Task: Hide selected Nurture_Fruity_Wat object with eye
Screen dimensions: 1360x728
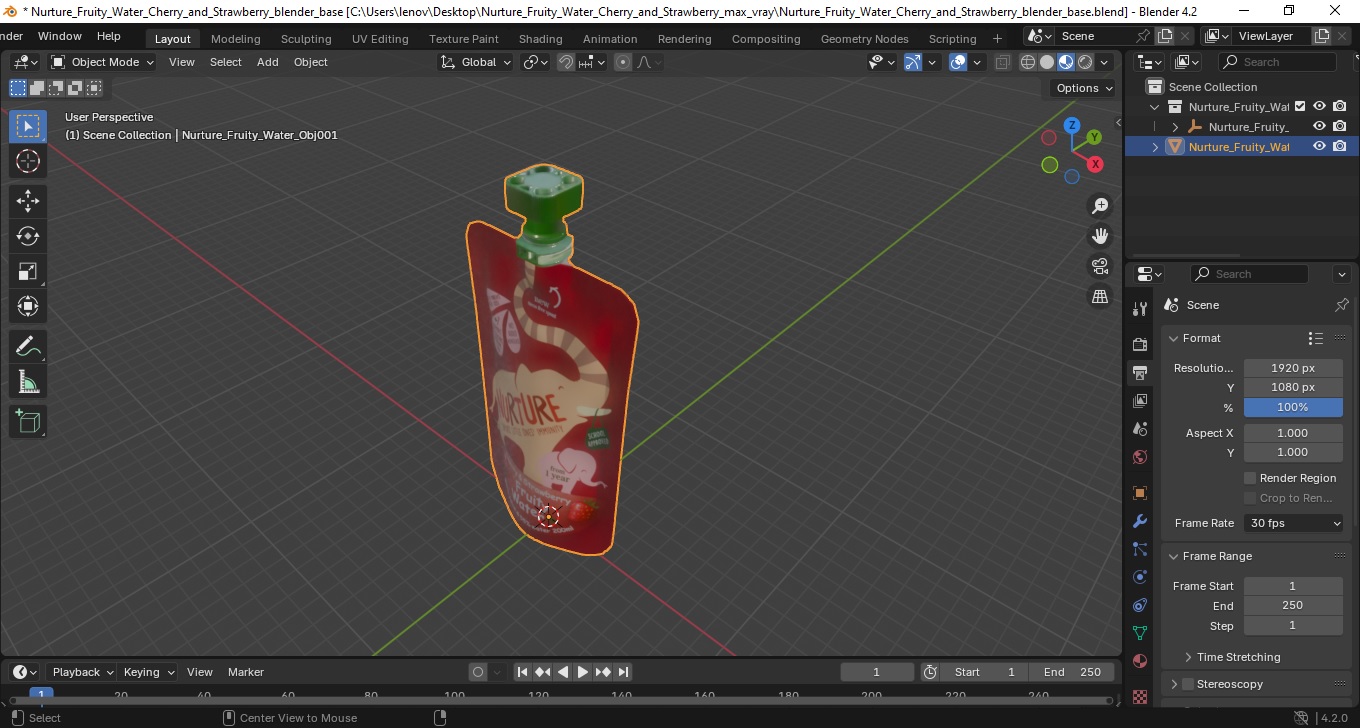Action: coord(1319,146)
